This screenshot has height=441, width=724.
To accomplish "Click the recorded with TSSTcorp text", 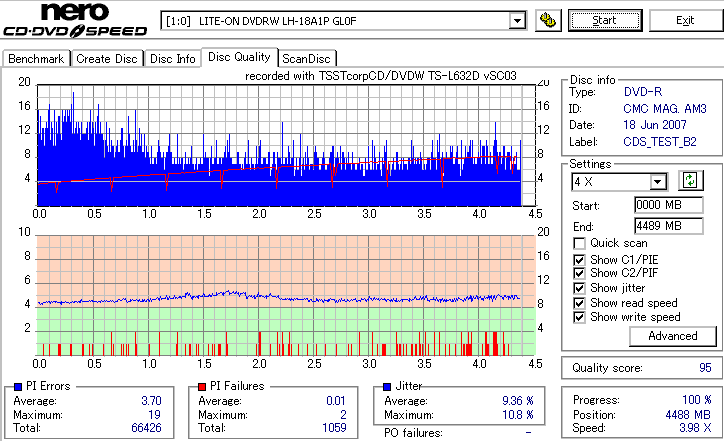I will pyautogui.click(x=380, y=76).
